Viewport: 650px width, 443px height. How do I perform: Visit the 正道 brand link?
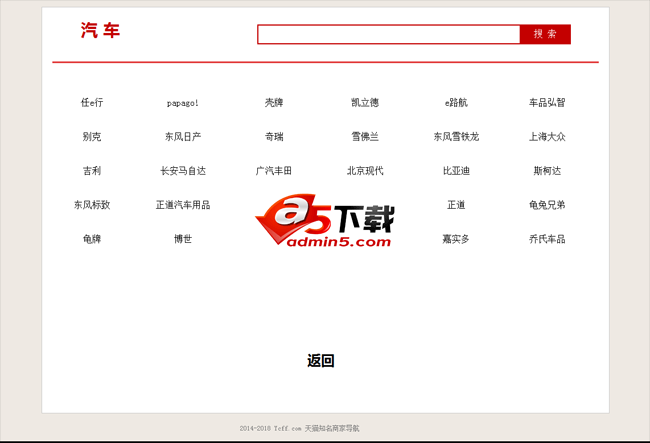point(456,204)
